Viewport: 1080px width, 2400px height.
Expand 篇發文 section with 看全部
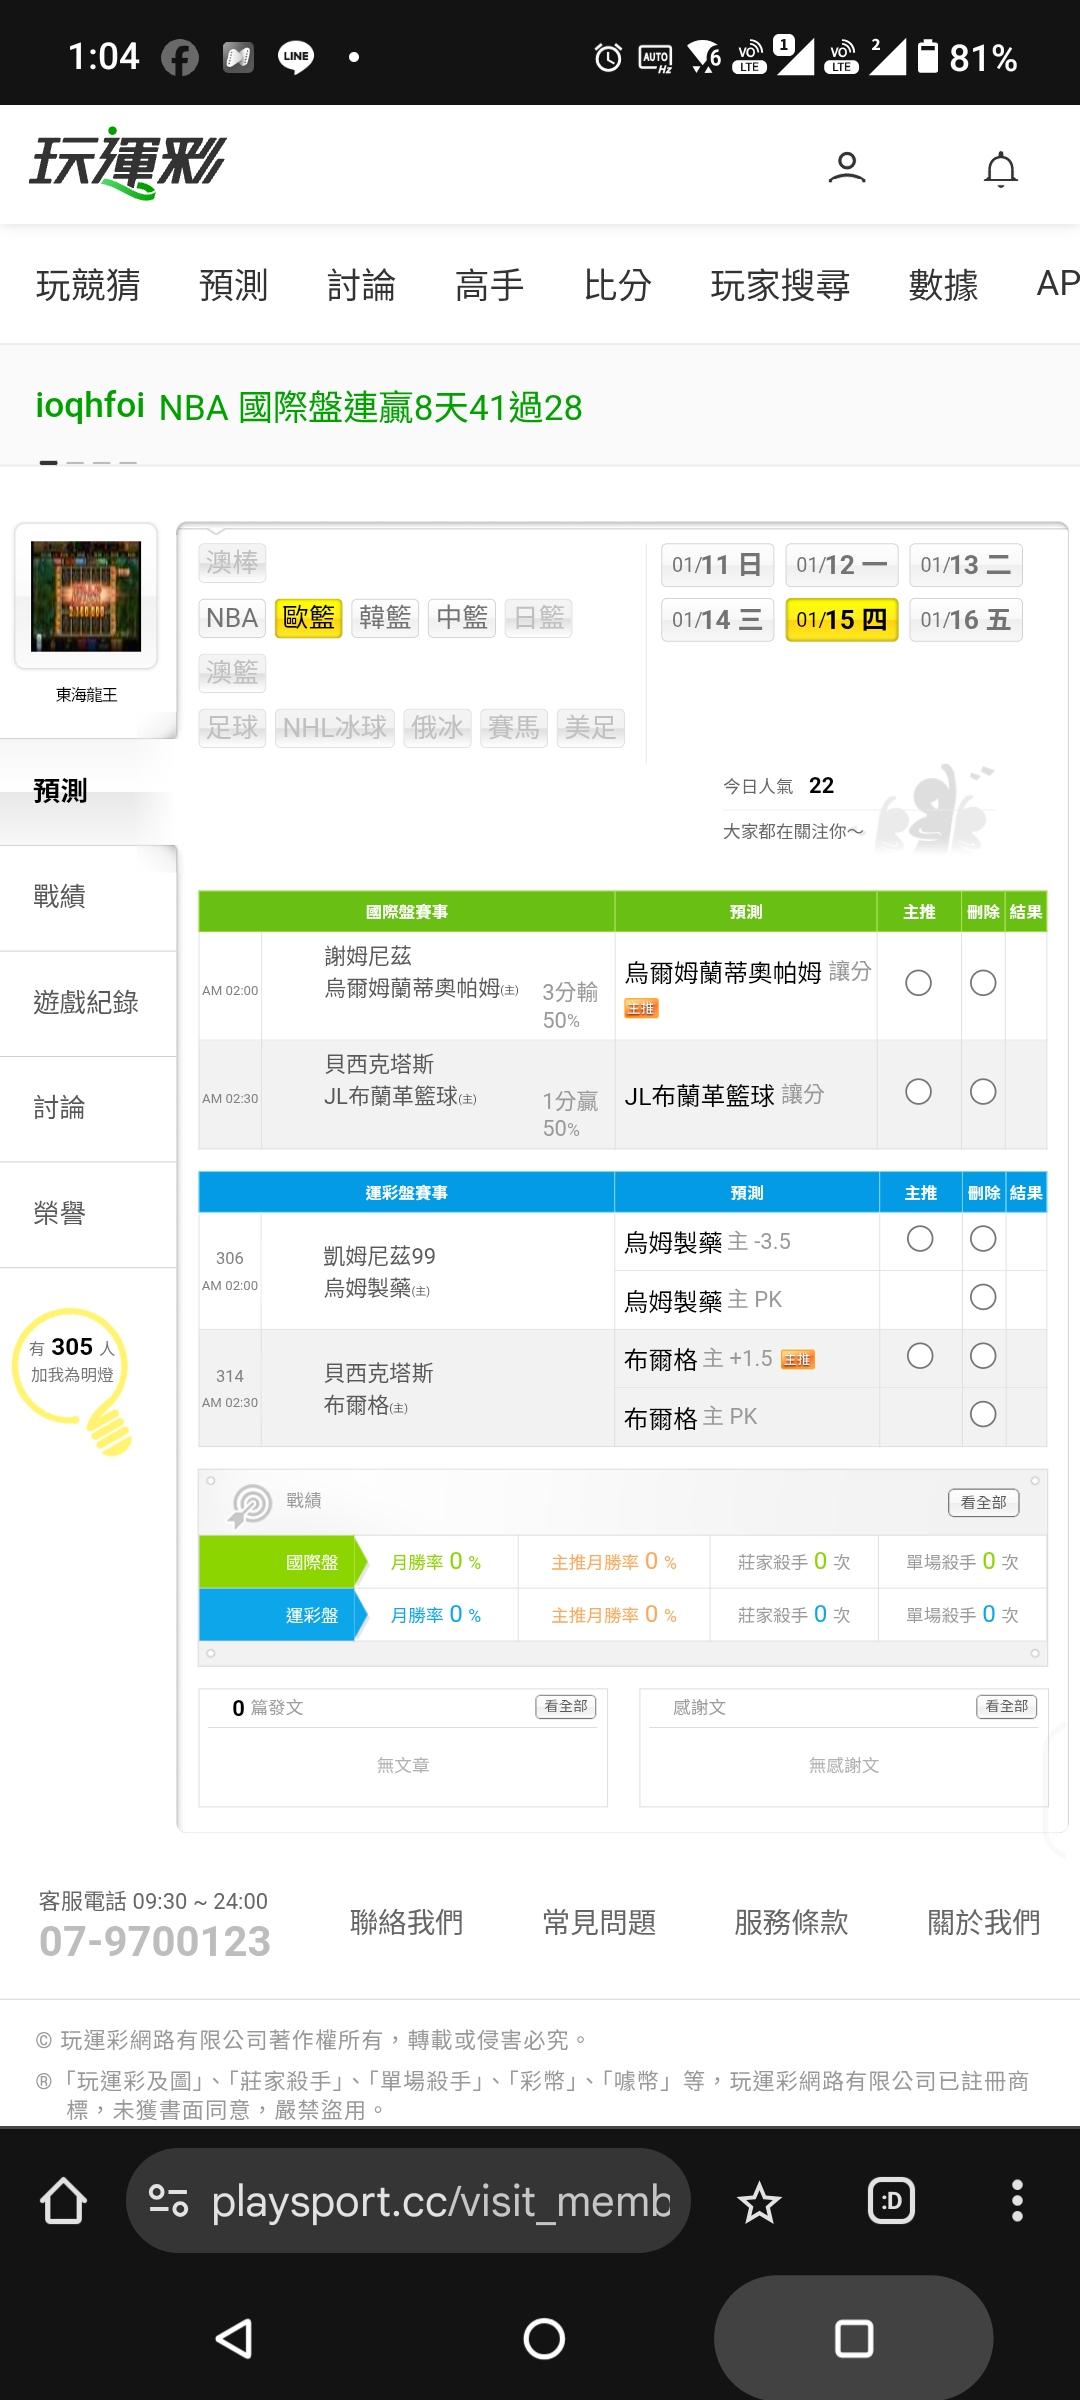click(x=566, y=1706)
